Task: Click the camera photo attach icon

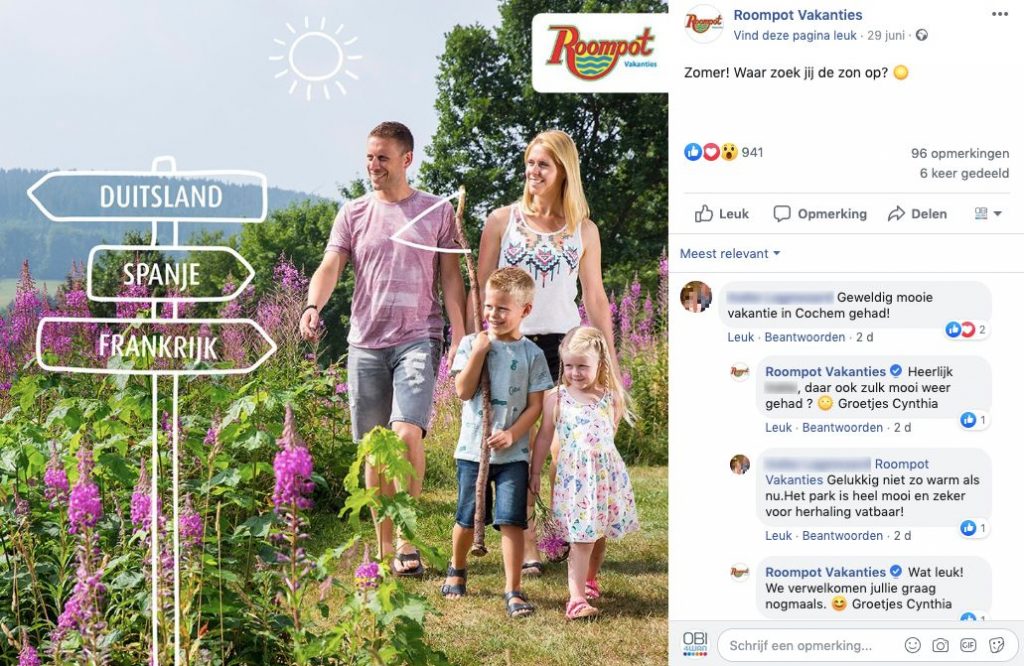Action: [x=940, y=645]
